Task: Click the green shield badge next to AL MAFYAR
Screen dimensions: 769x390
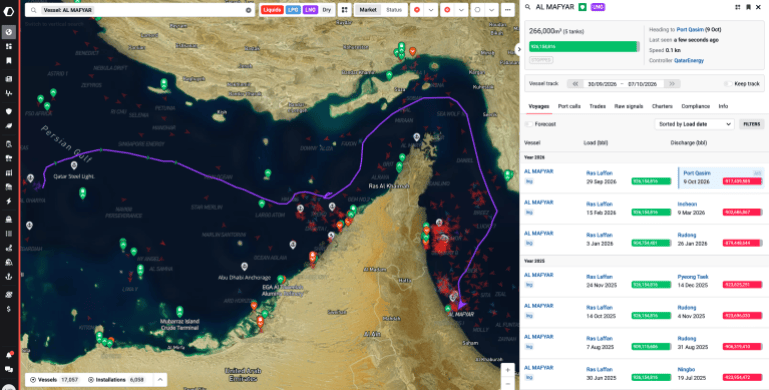Action: [582, 7]
